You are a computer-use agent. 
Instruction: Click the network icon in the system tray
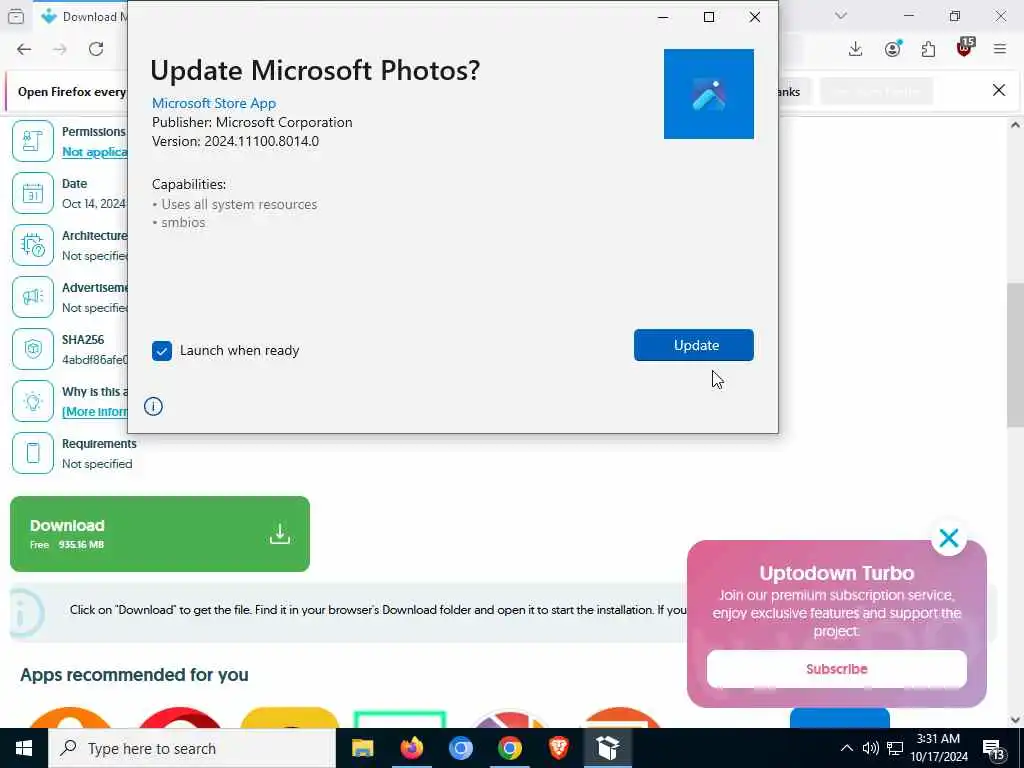point(895,748)
